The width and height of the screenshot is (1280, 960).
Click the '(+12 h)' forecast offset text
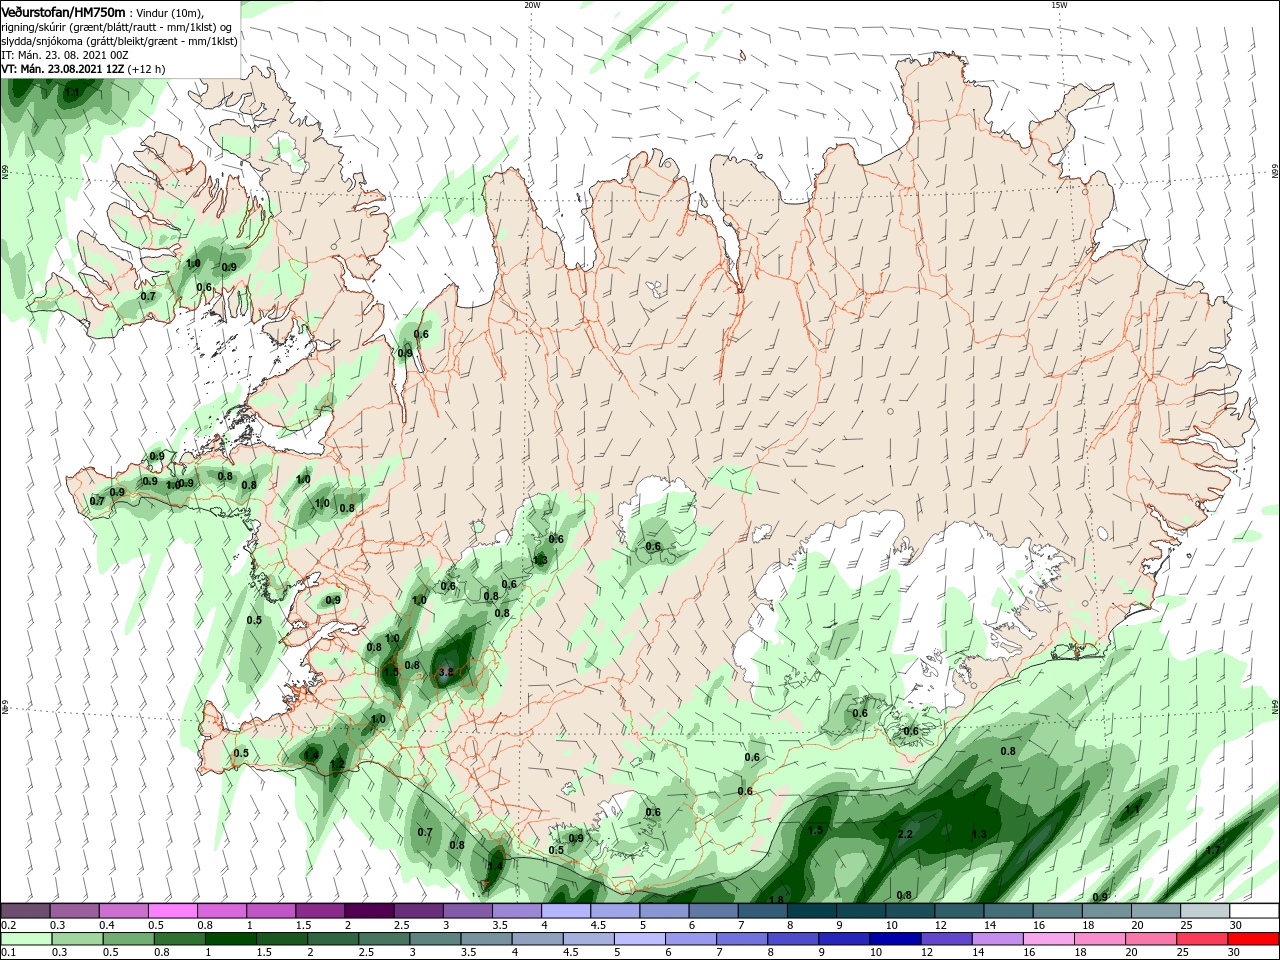[147, 69]
